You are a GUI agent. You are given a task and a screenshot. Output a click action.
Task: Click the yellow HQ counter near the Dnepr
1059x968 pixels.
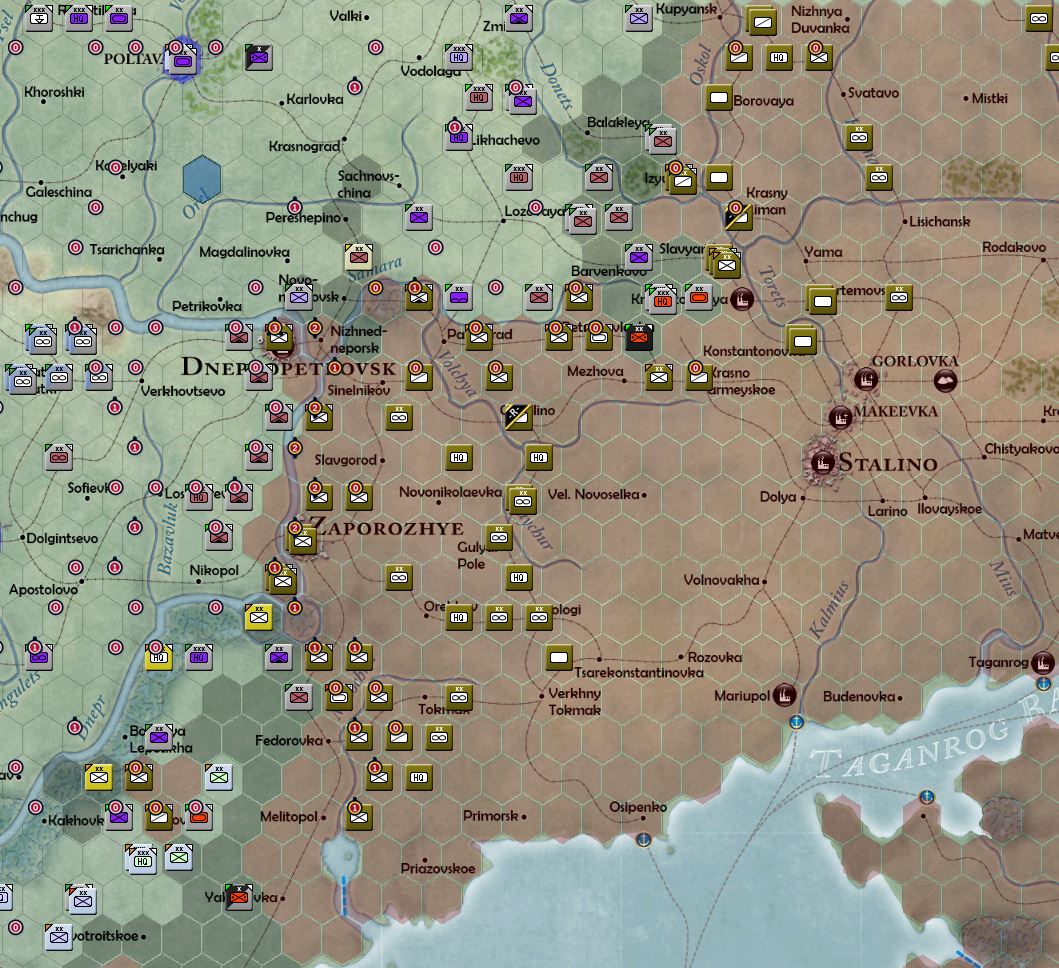[x=159, y=657]
